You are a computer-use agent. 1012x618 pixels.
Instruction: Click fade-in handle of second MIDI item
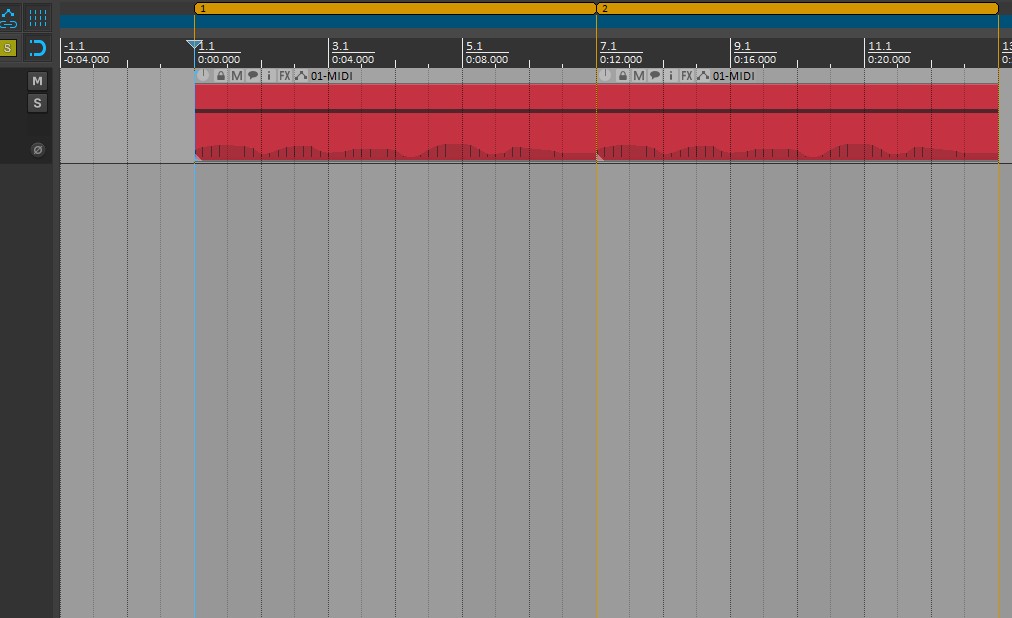tap(600, 156)
